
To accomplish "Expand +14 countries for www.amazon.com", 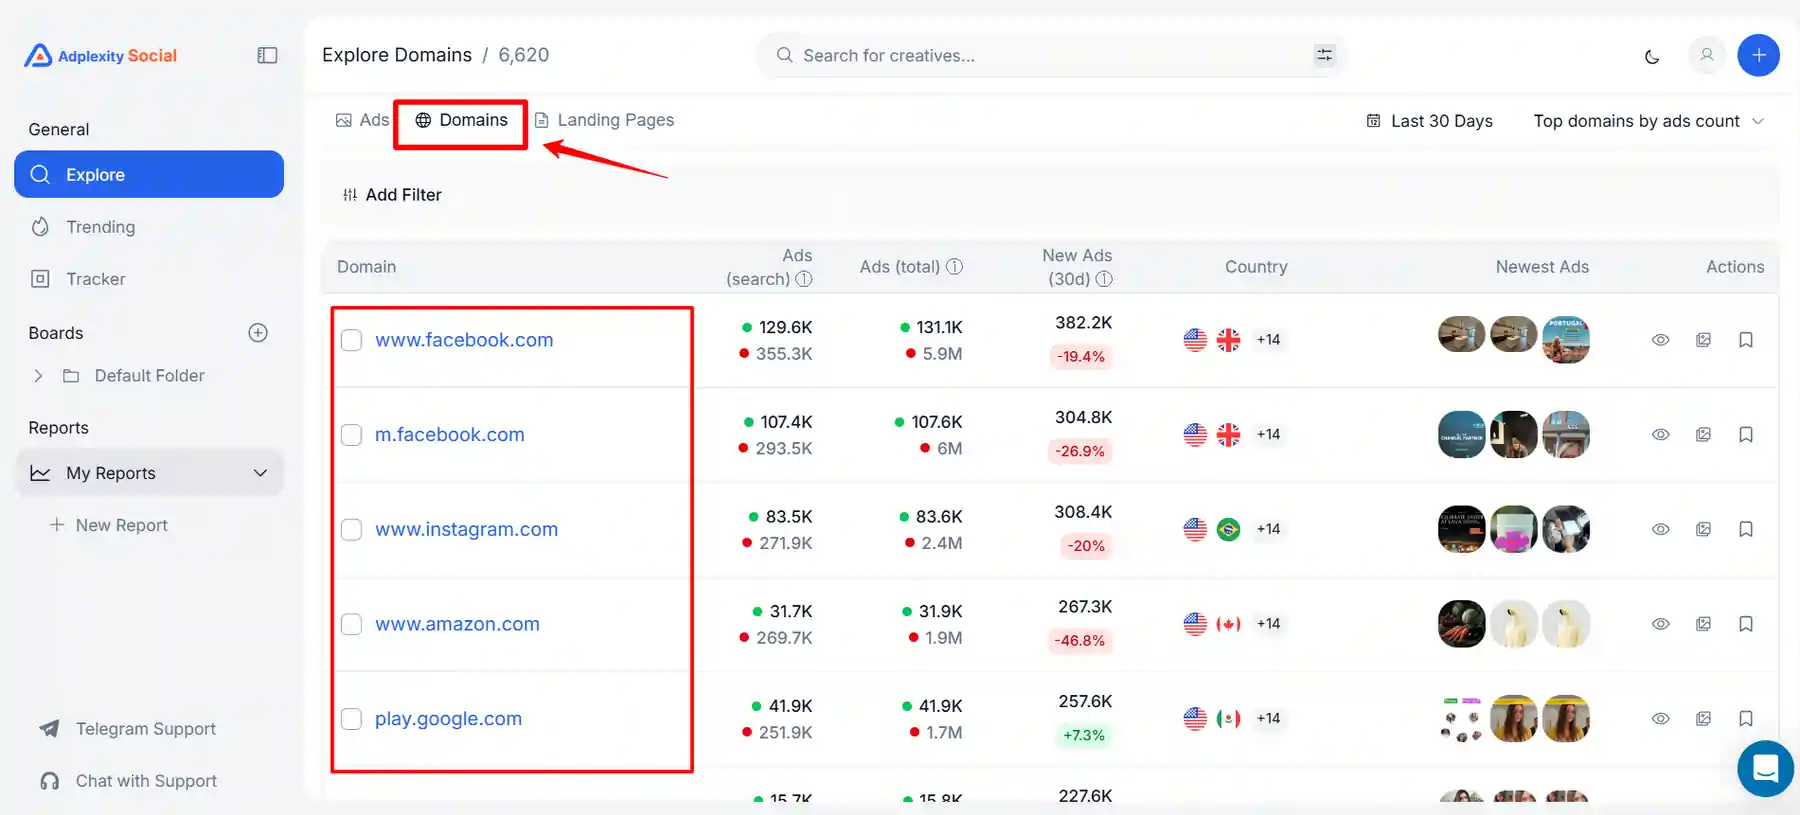I will pos(1268,624).
